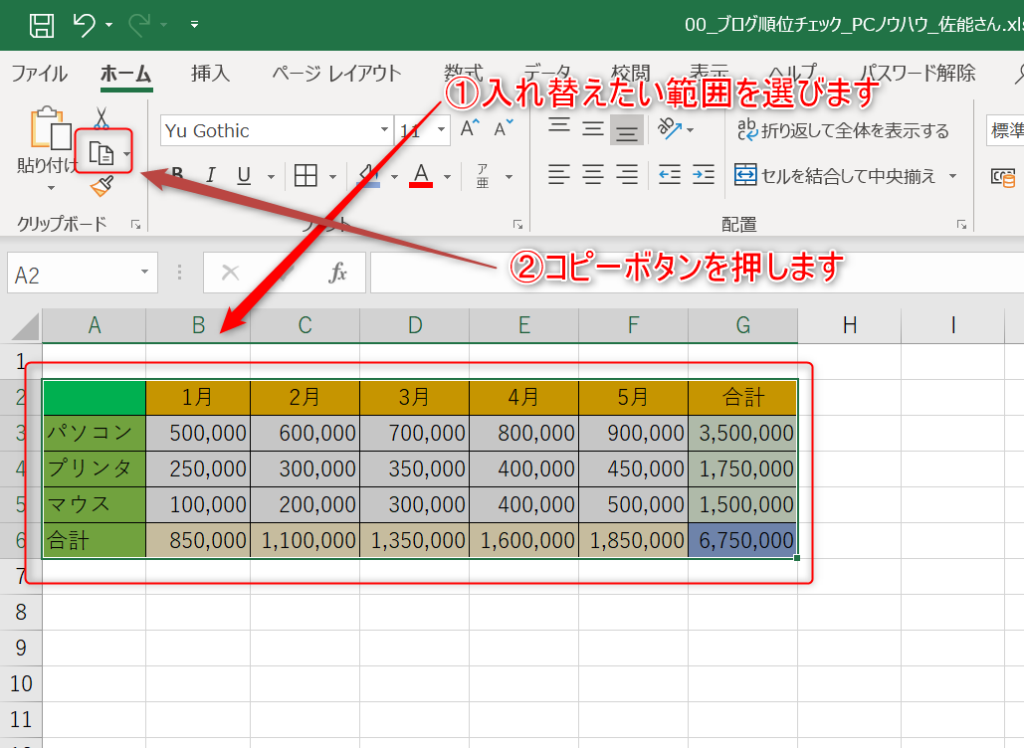Click the Save icon in quick access toolbar

coord(42,25)
